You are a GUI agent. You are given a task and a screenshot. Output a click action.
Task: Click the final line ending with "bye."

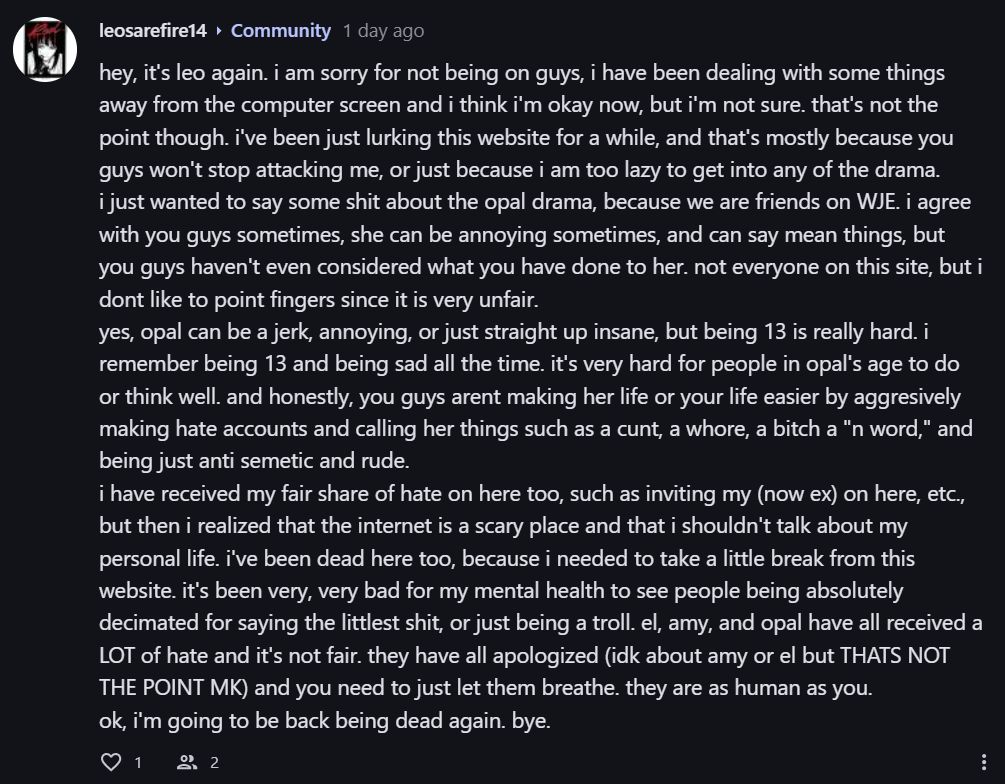point(325,721)
